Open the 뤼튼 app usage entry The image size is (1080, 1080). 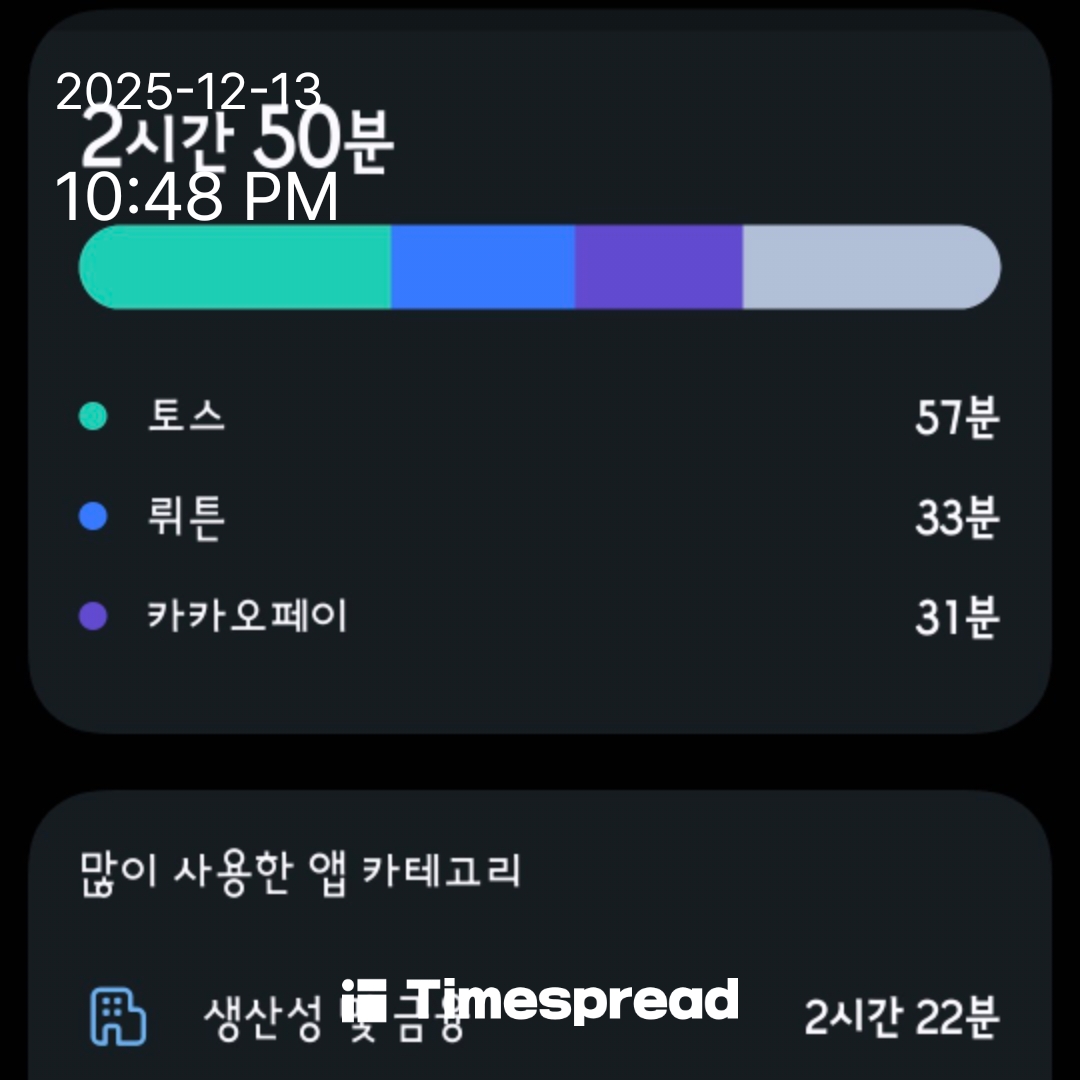[x=186, y=518]
